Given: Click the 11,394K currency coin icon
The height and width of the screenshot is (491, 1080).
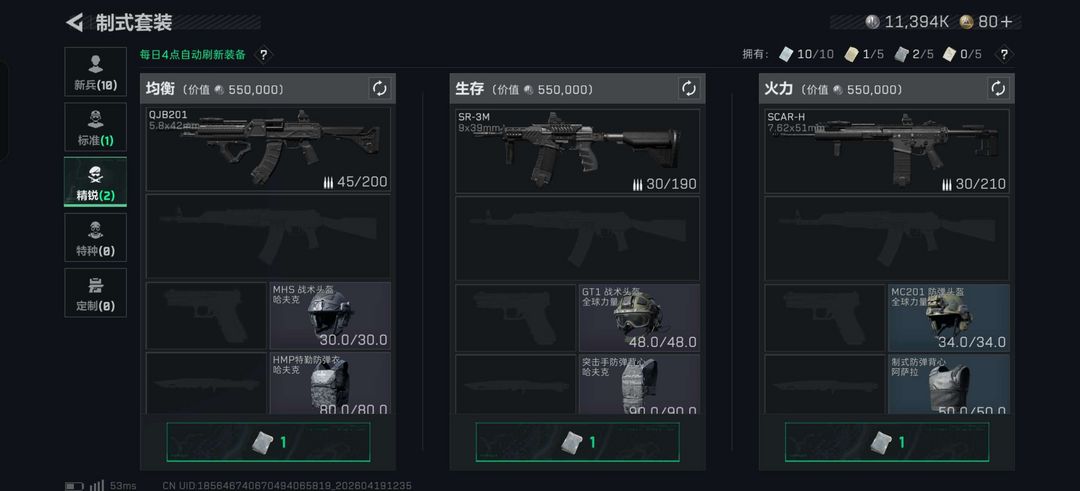Looking at the screenshot, I should pos(873,22).
